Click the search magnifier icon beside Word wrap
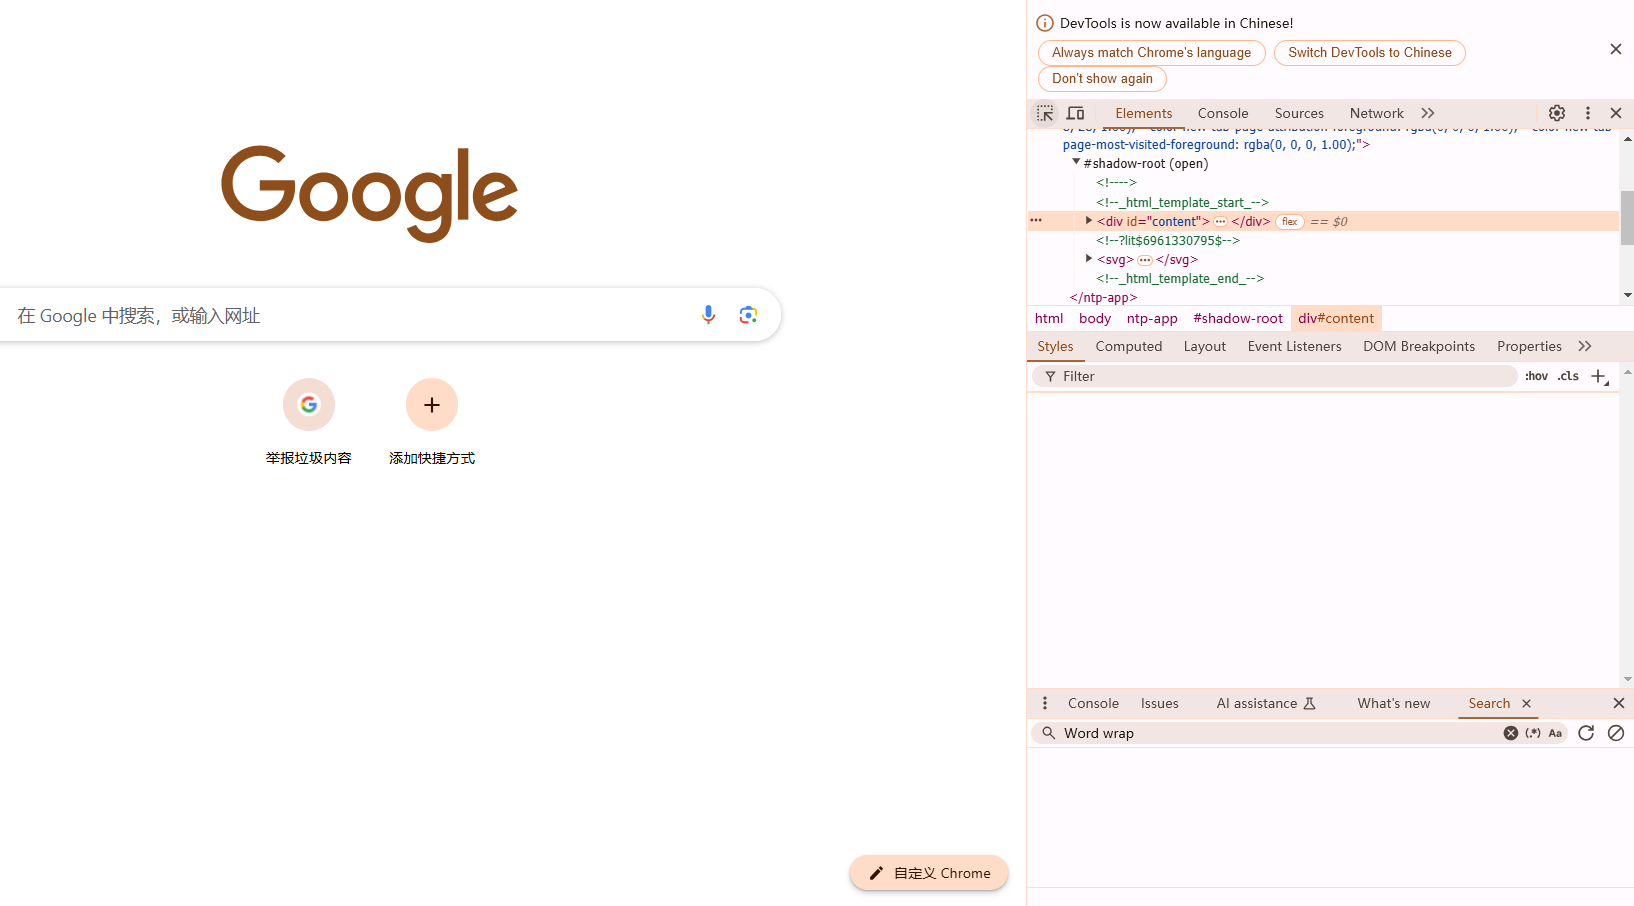 1048,733
